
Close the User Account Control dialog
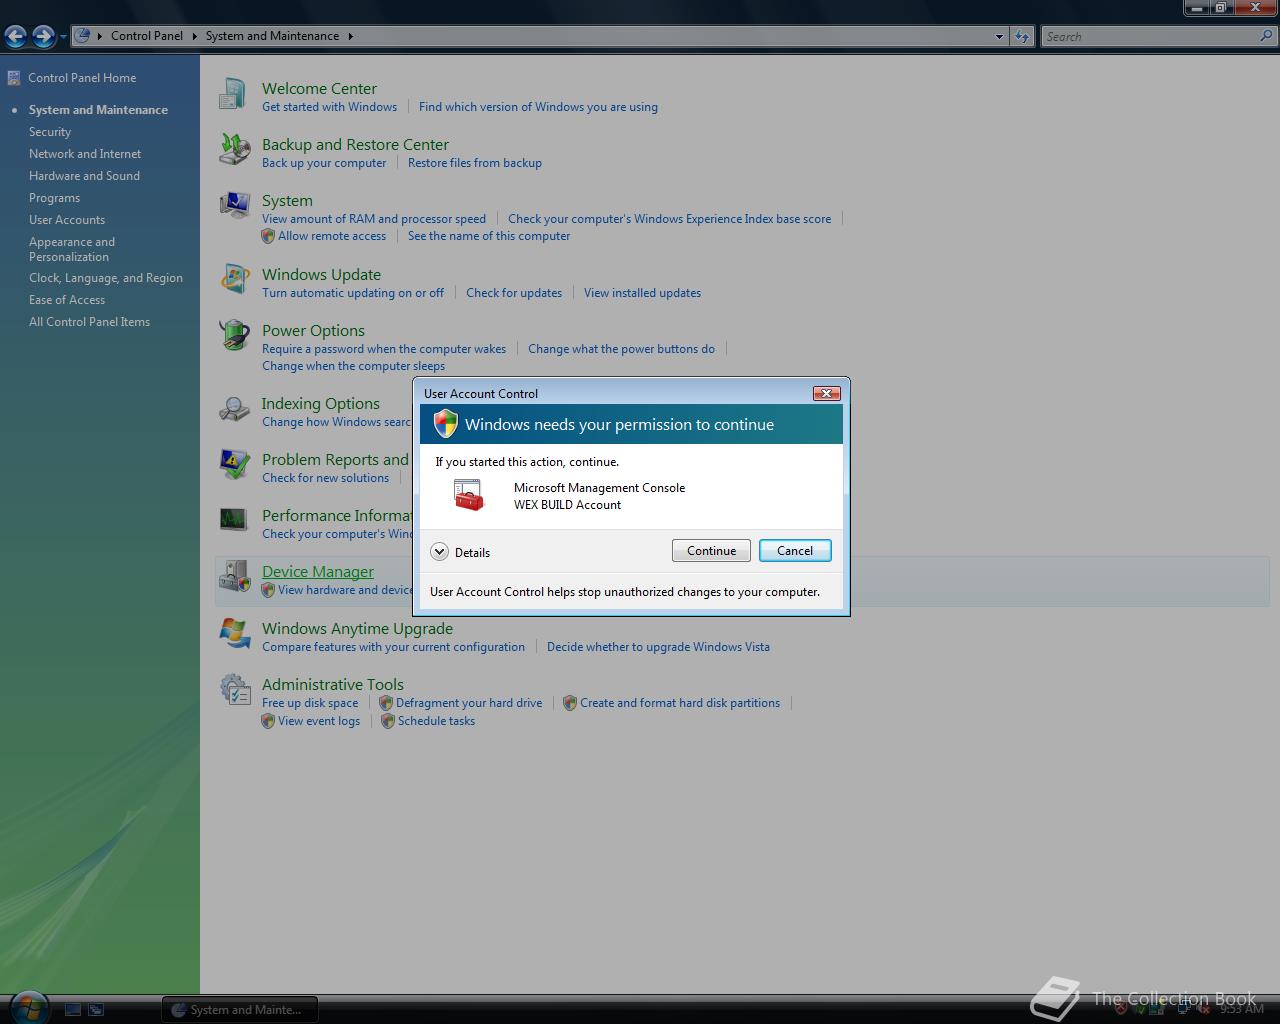[x=826, y=393]
